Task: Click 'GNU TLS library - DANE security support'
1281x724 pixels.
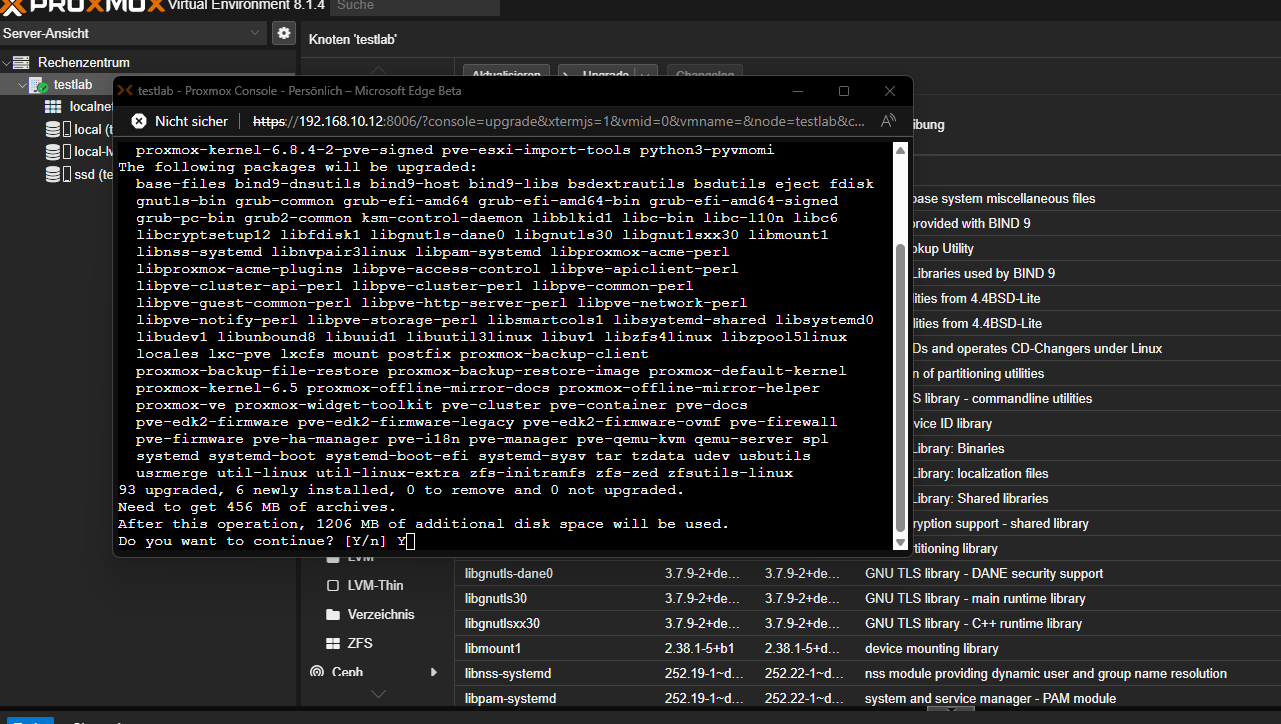Action: (984, 573)
